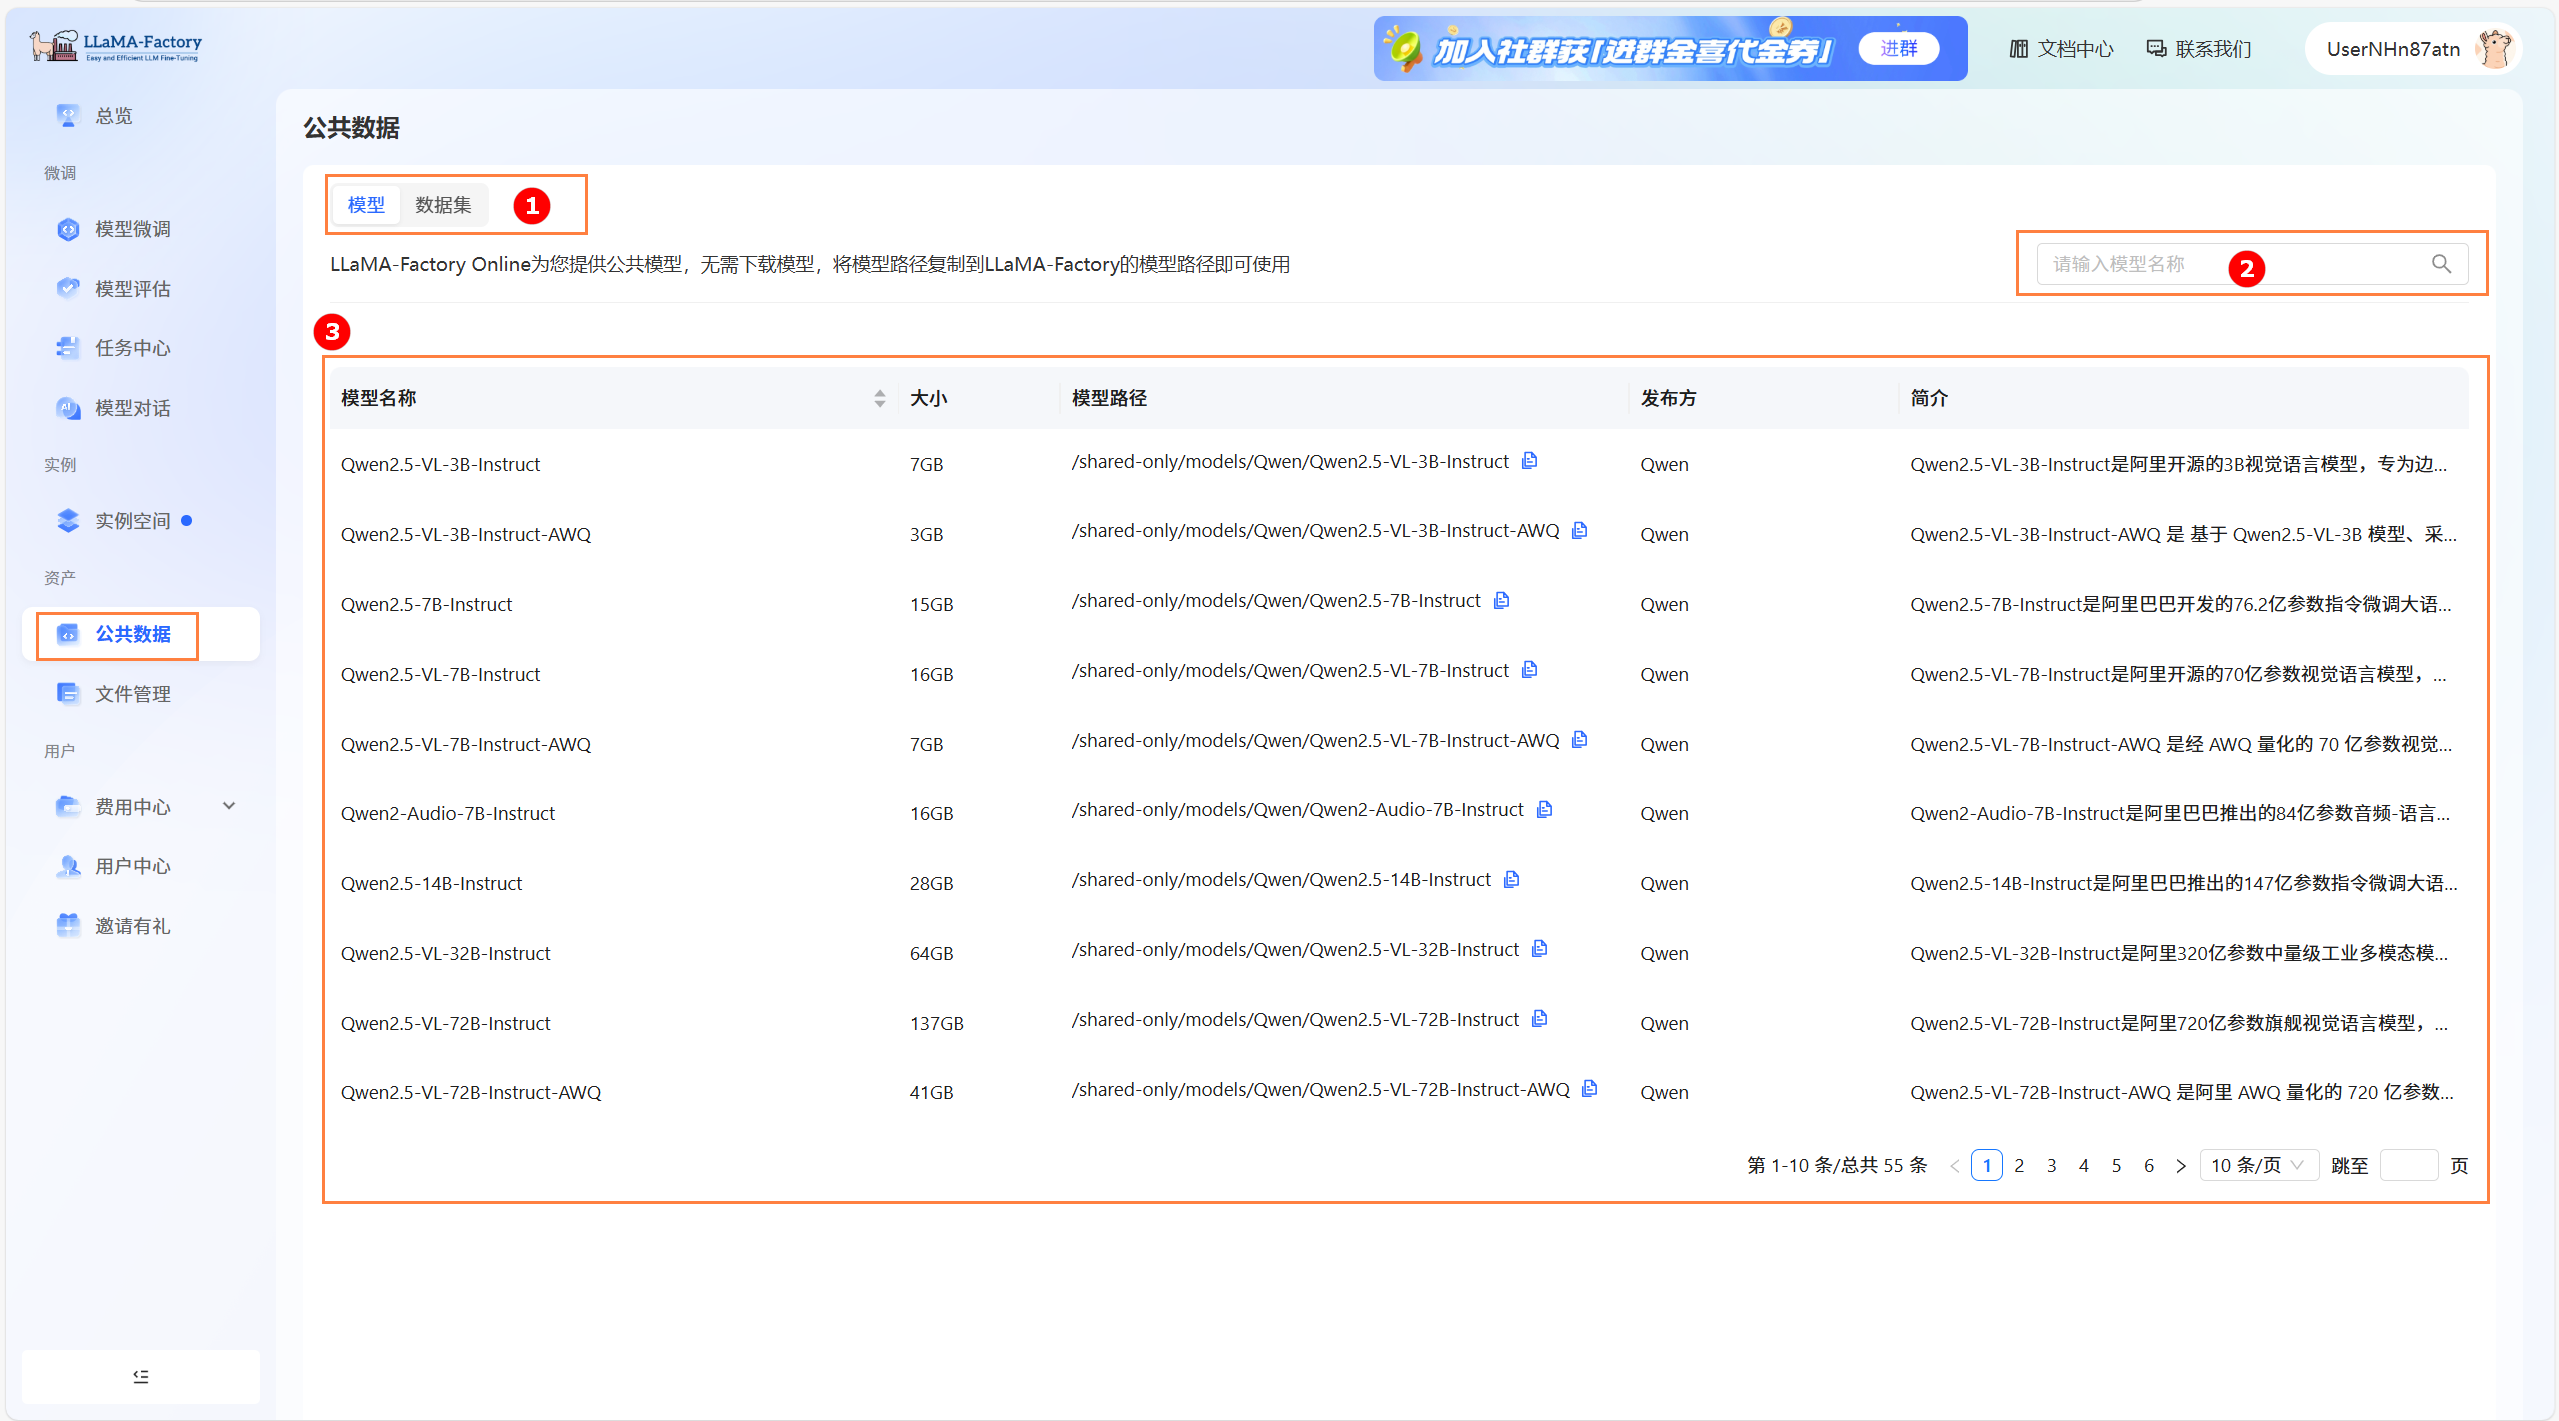Click the 跳至 page number input box

(x=2408, y=1165)
